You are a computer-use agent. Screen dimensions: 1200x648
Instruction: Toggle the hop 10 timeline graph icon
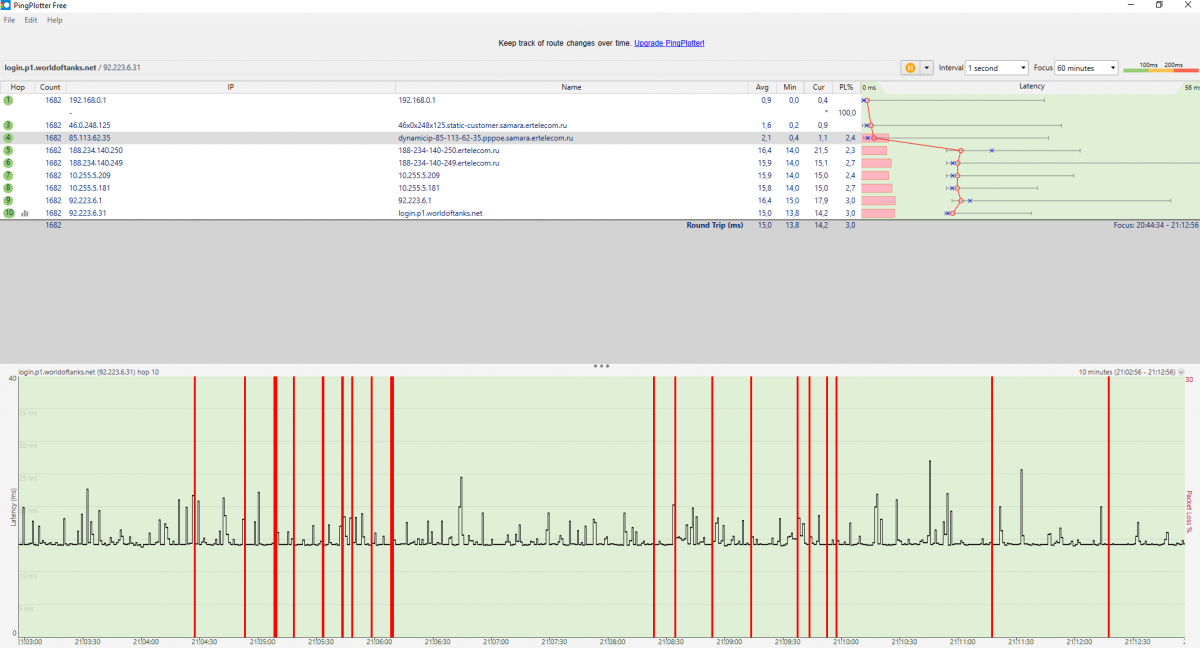[x=25, y=213]
